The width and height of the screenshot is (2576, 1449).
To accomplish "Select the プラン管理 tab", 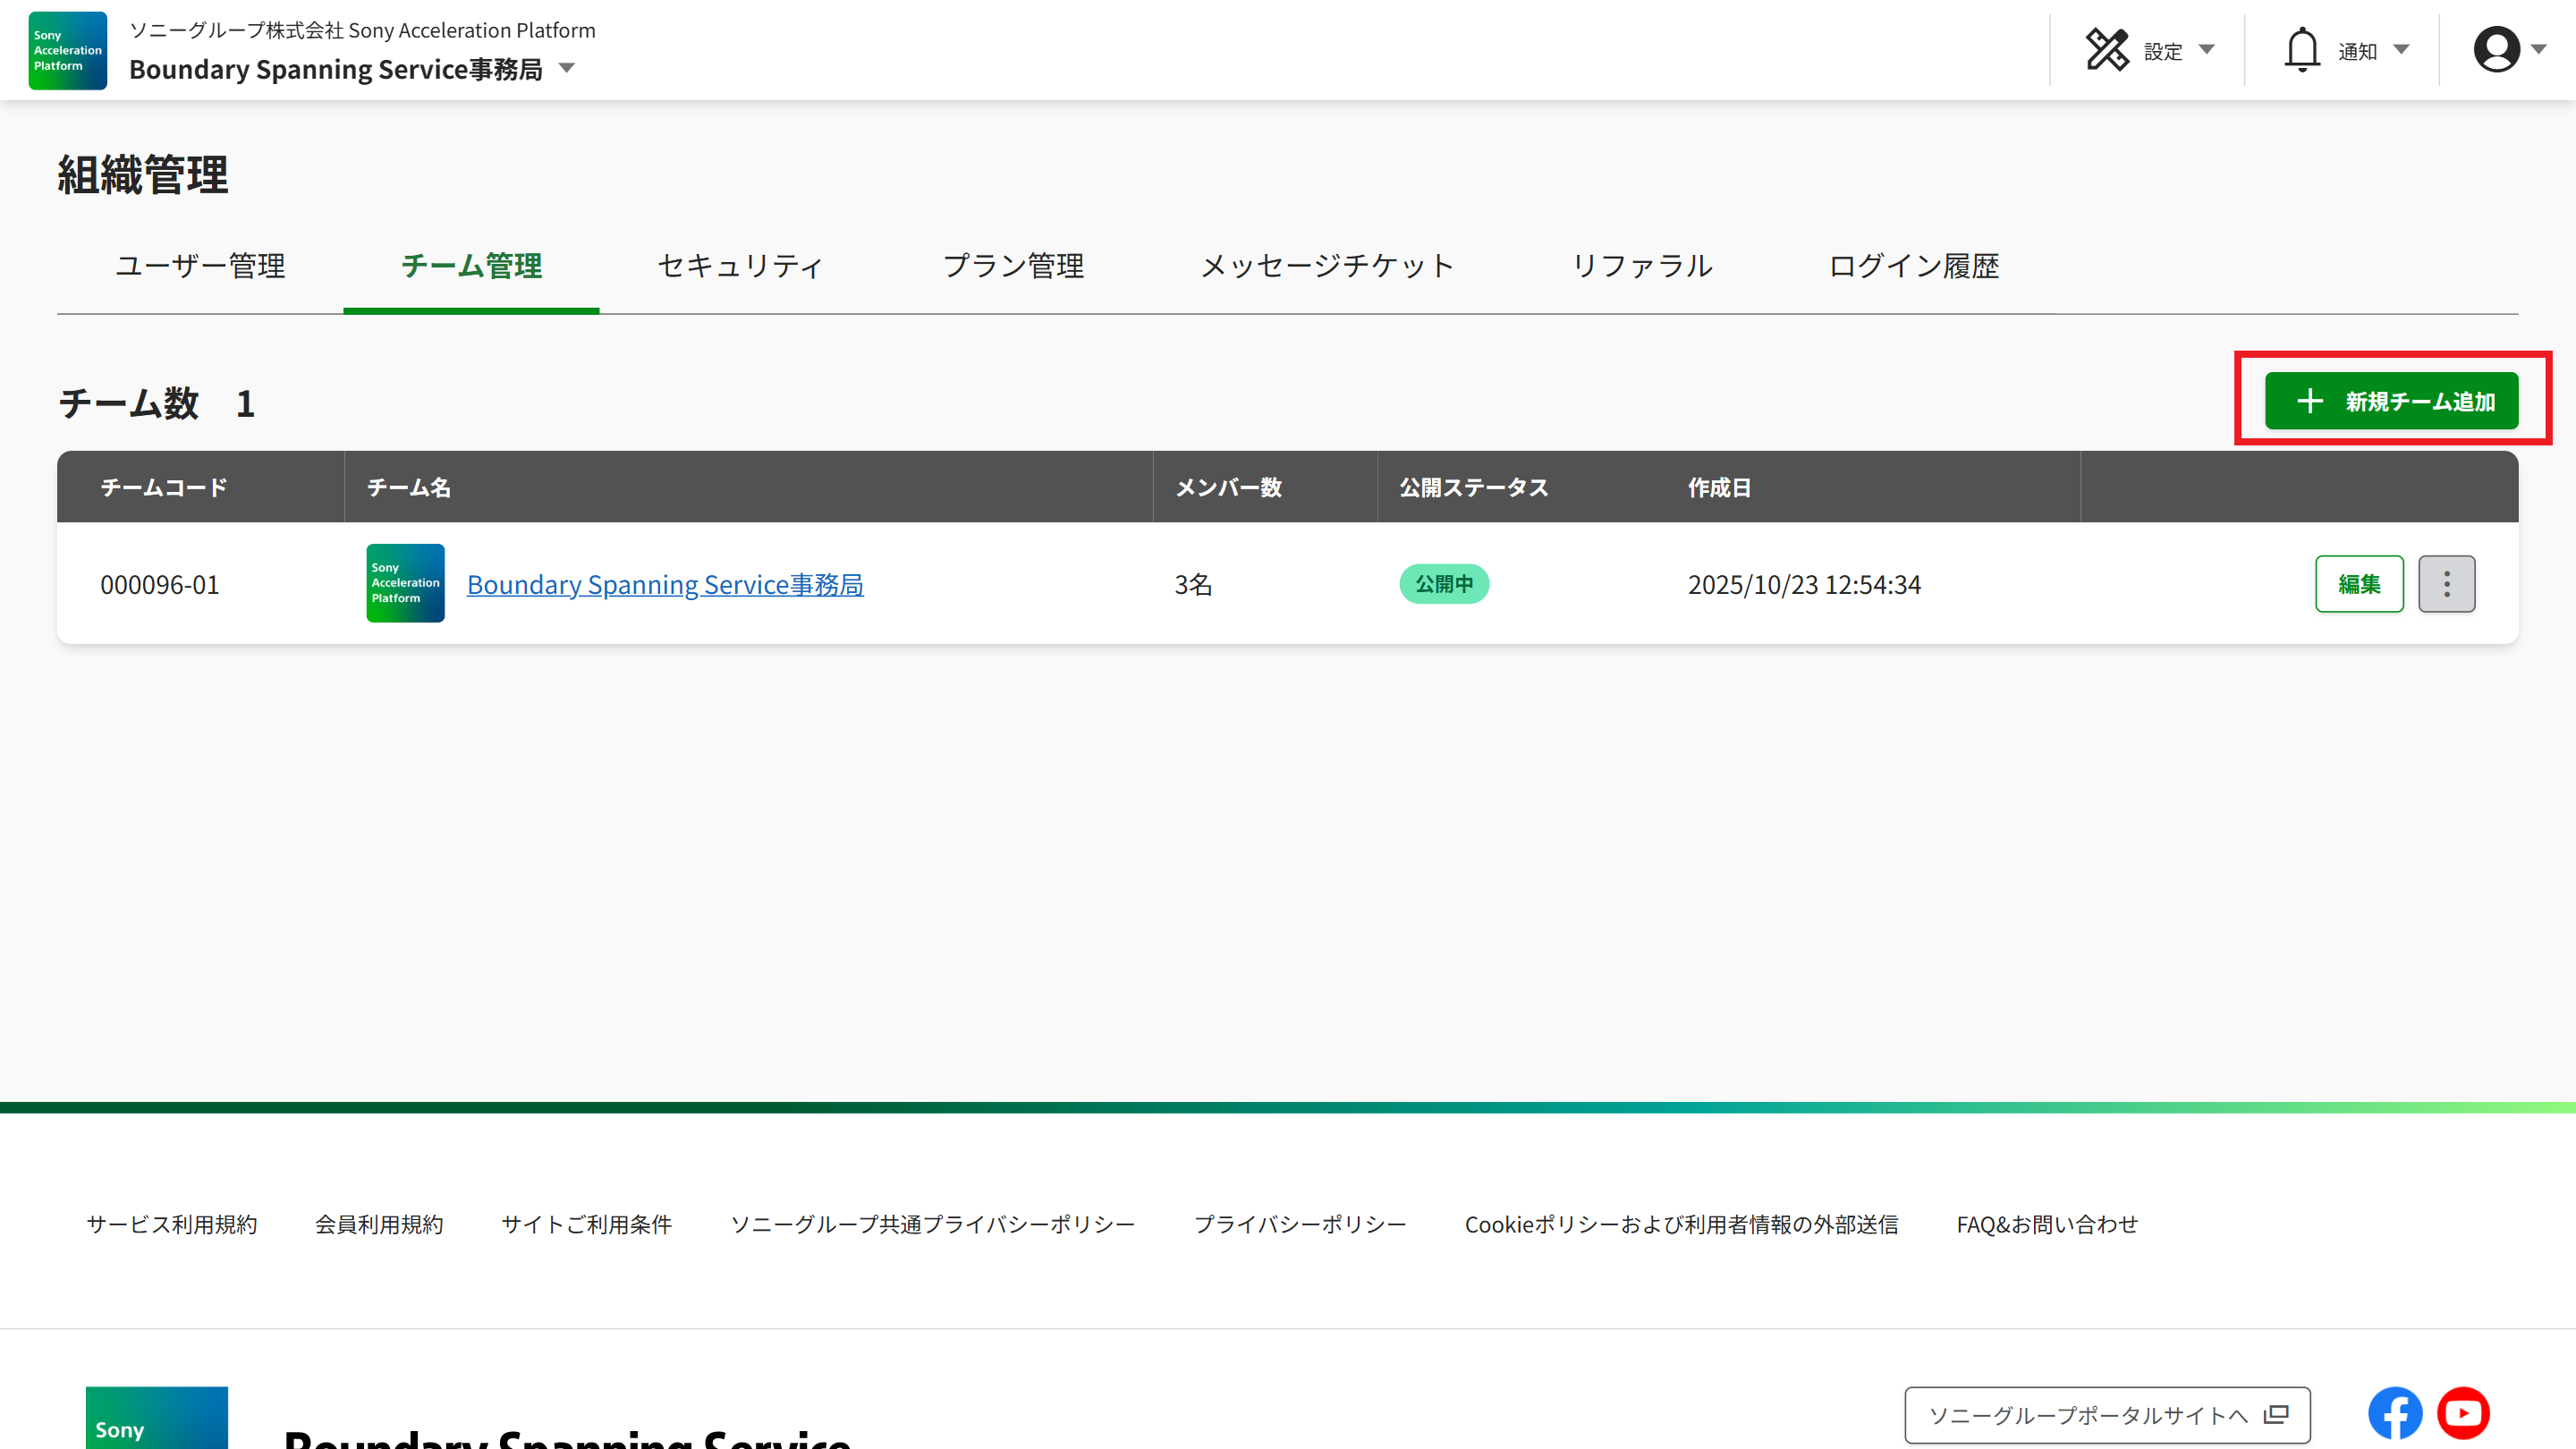I will tap(1013, 266).
